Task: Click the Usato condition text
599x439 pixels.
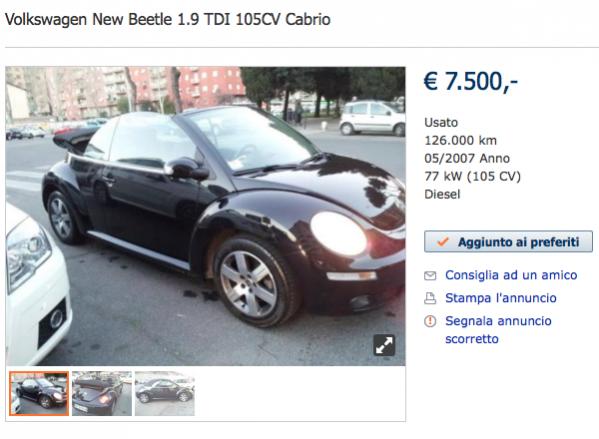Action: click(x=441, y=123)
